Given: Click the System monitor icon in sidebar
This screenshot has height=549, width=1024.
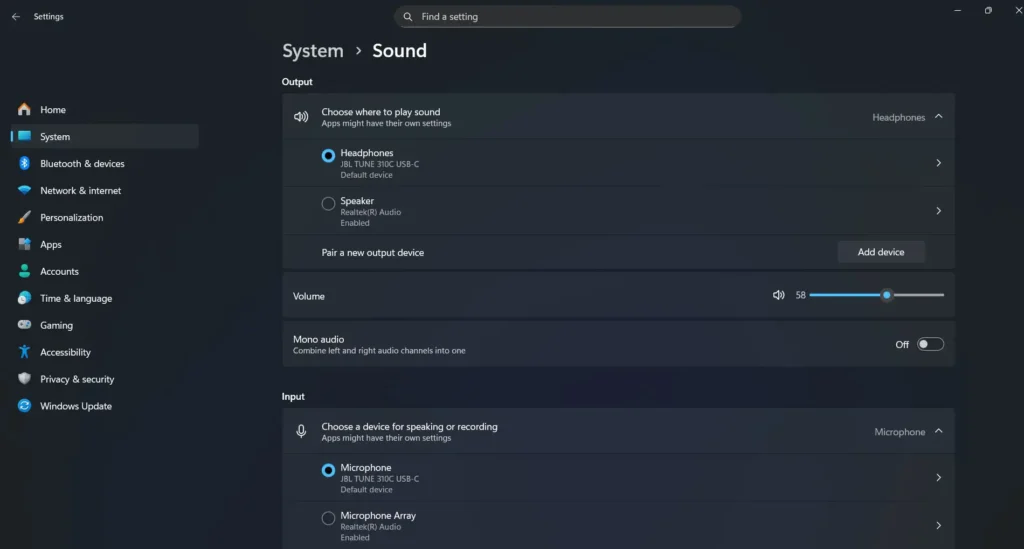Looking at the screenshot, I should tap(24, 136).
